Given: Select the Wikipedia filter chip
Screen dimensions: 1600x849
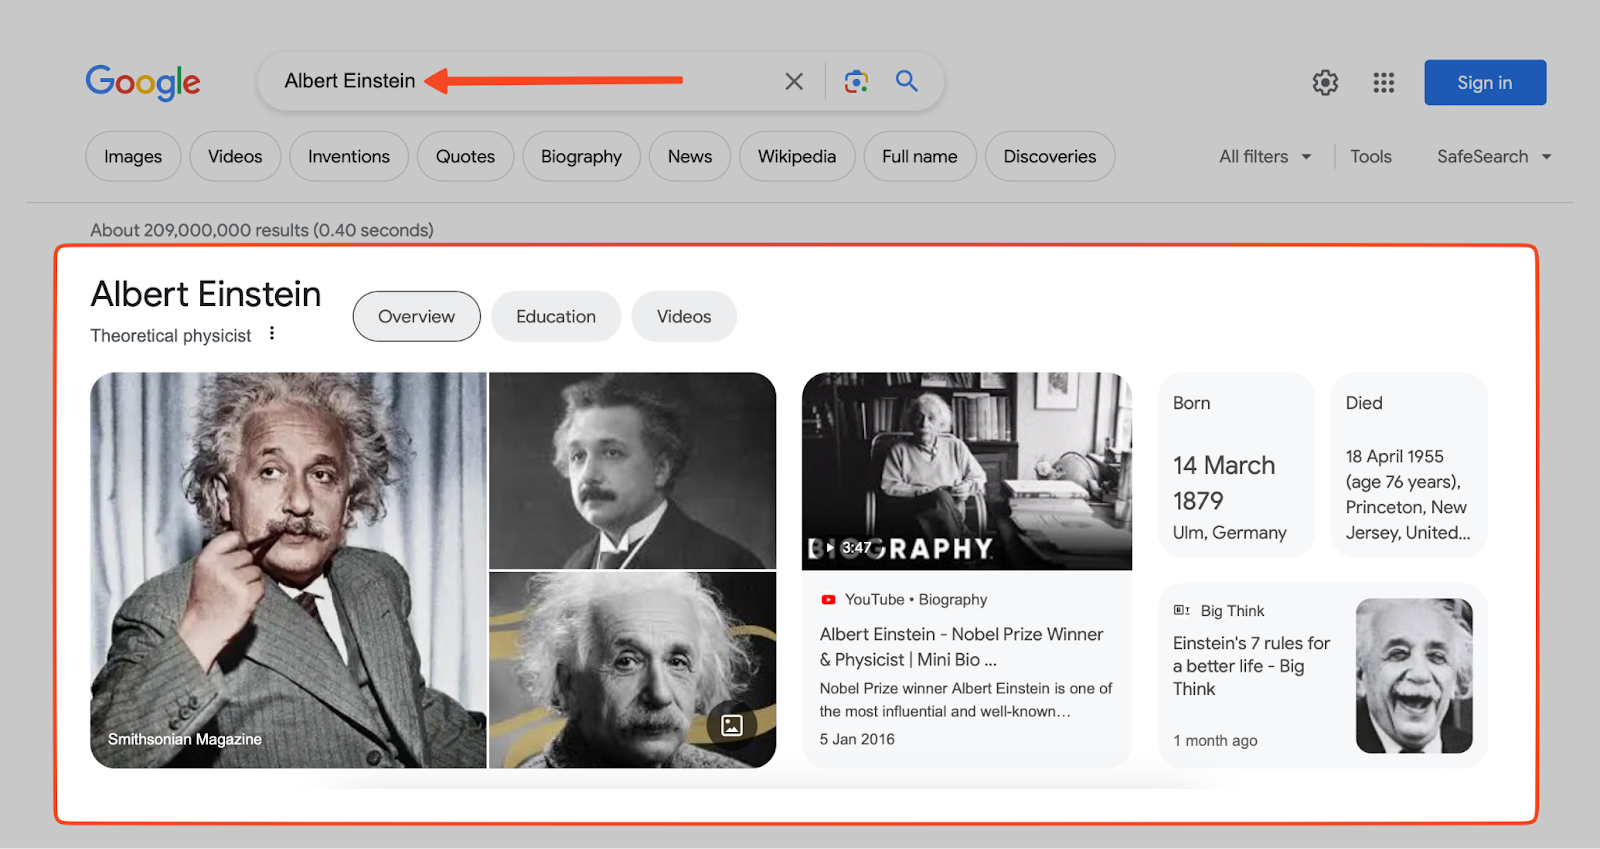Looking at the screenshot, I should pos(797,157).
